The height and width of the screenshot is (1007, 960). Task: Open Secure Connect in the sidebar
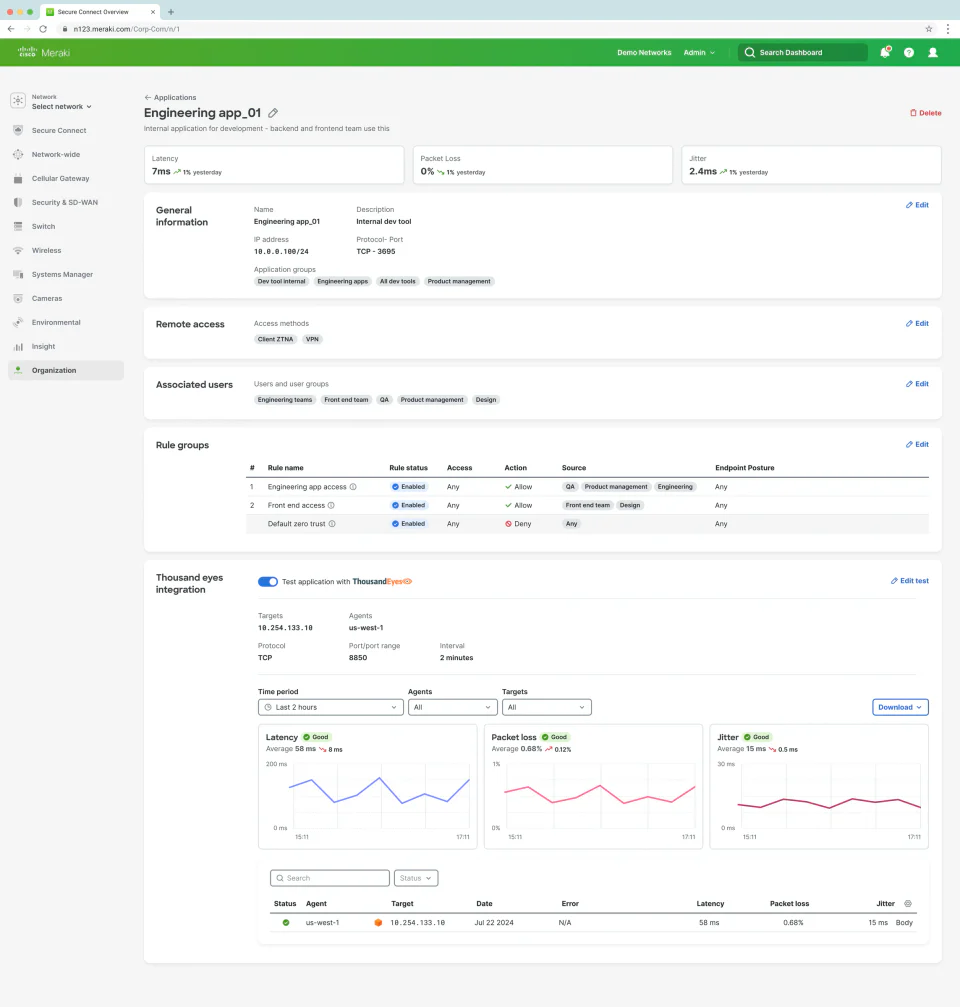59,130
